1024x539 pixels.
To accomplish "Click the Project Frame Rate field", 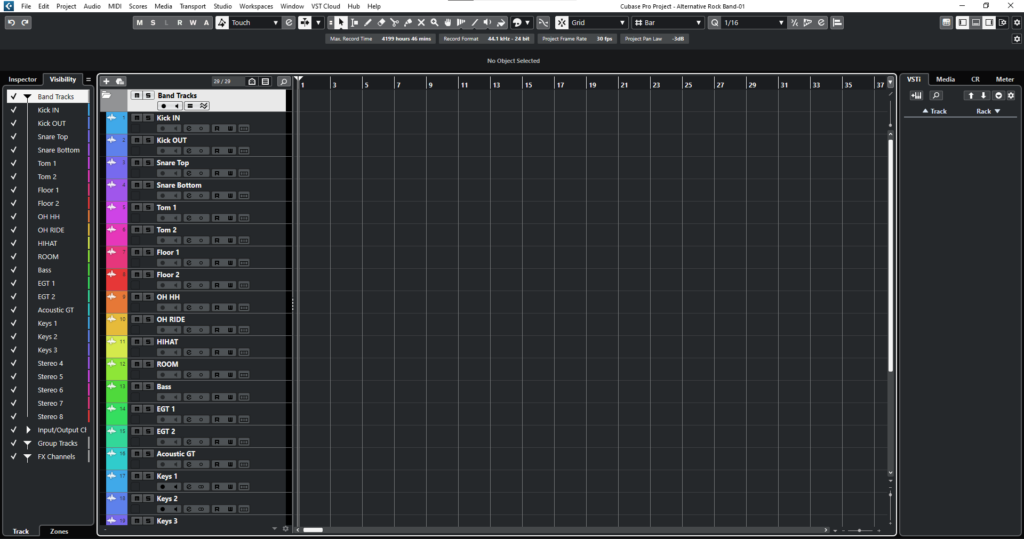I will pos(577,39).
